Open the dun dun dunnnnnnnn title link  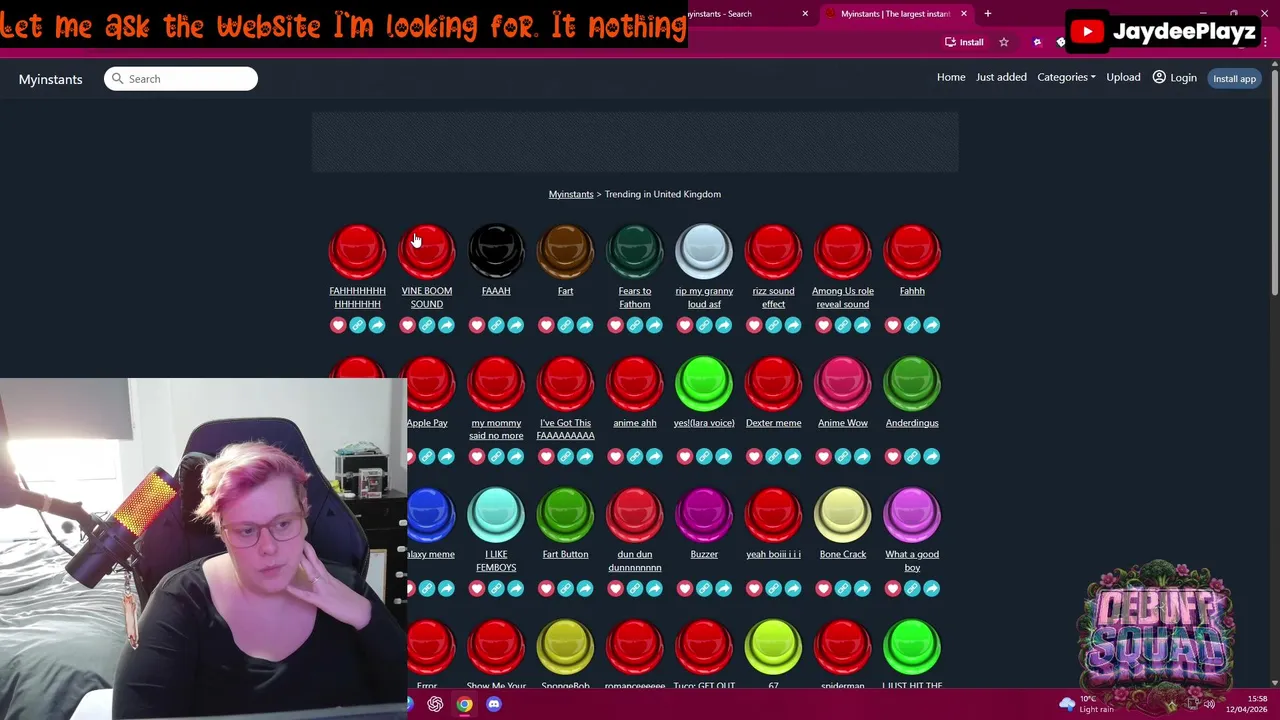coord(635,561)
